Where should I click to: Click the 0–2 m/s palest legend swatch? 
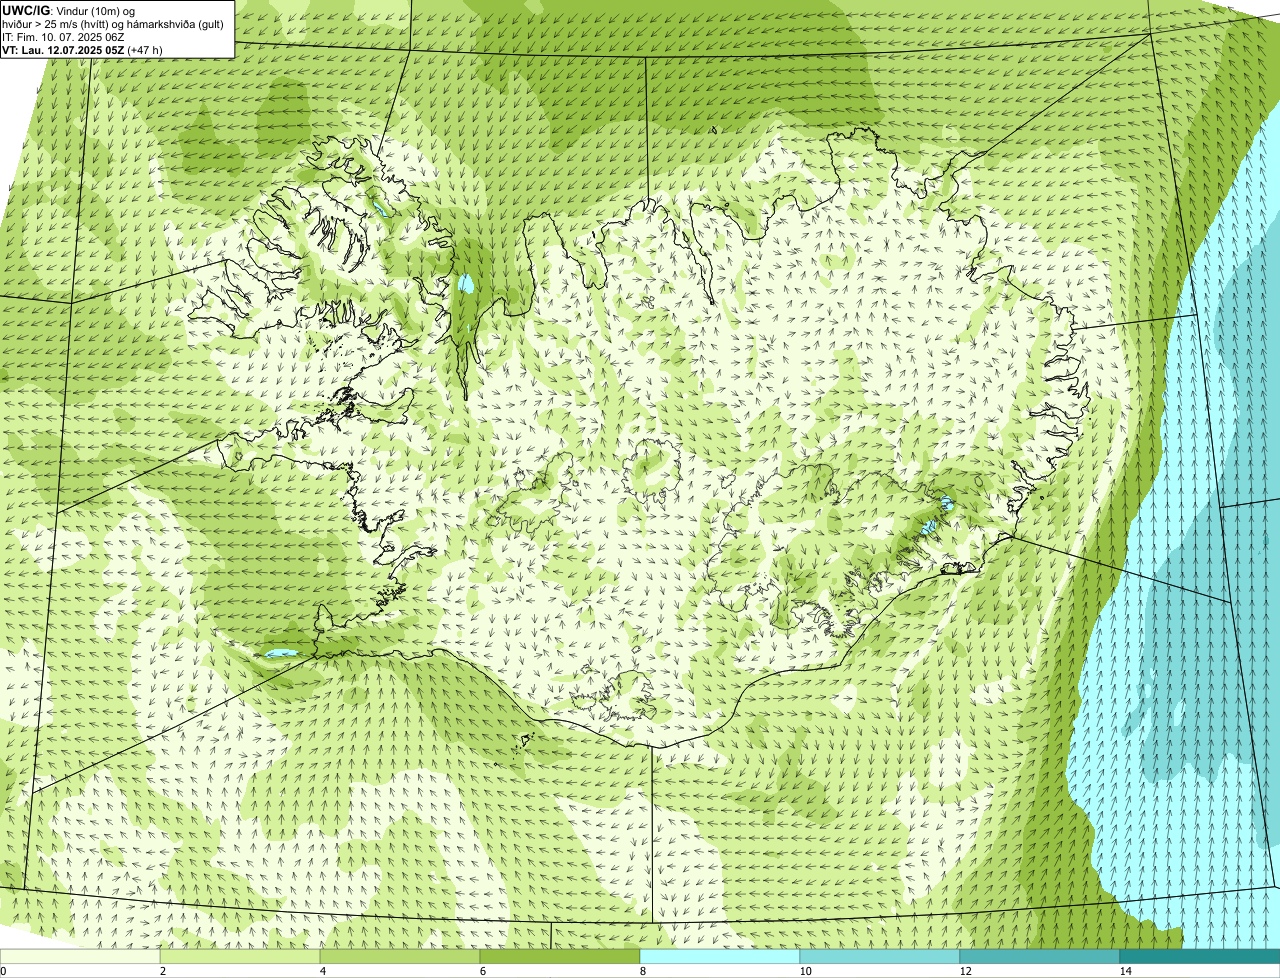coord(80,956)
